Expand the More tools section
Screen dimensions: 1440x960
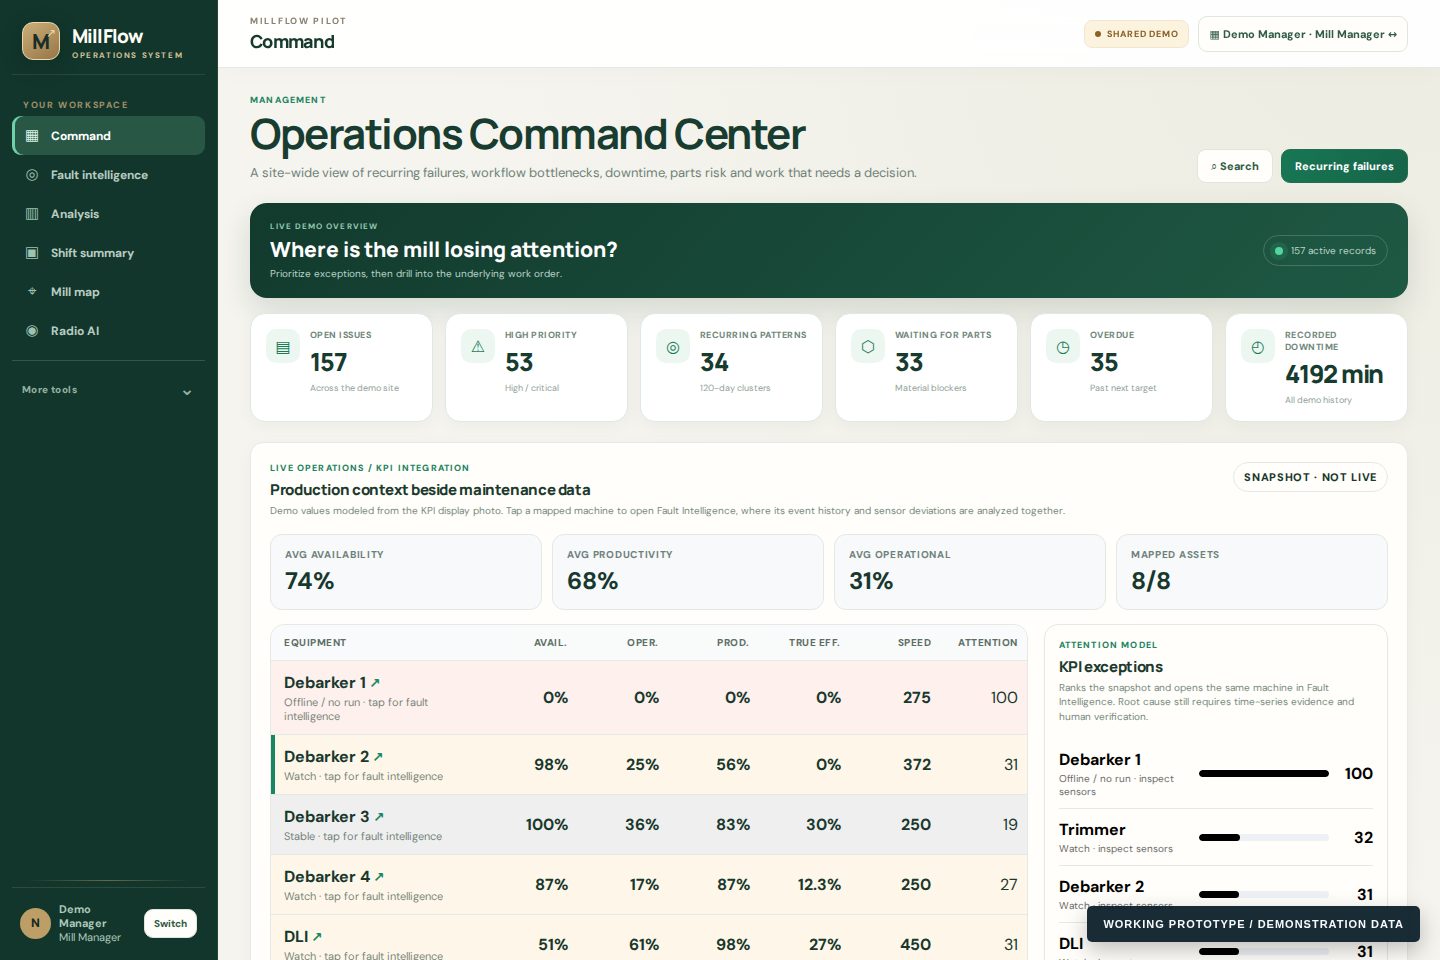coord(108,391)
